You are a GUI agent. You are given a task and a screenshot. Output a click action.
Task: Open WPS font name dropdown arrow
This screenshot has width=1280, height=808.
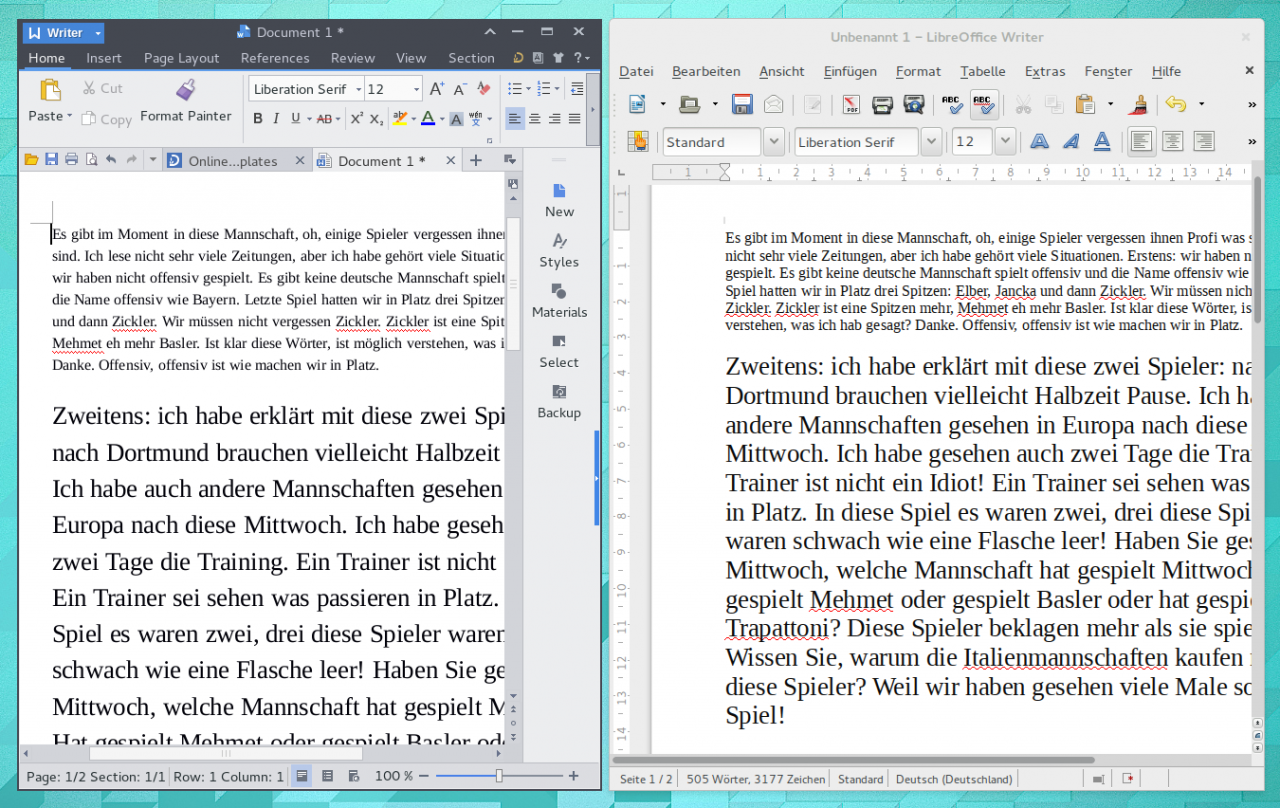coord(357,89)
